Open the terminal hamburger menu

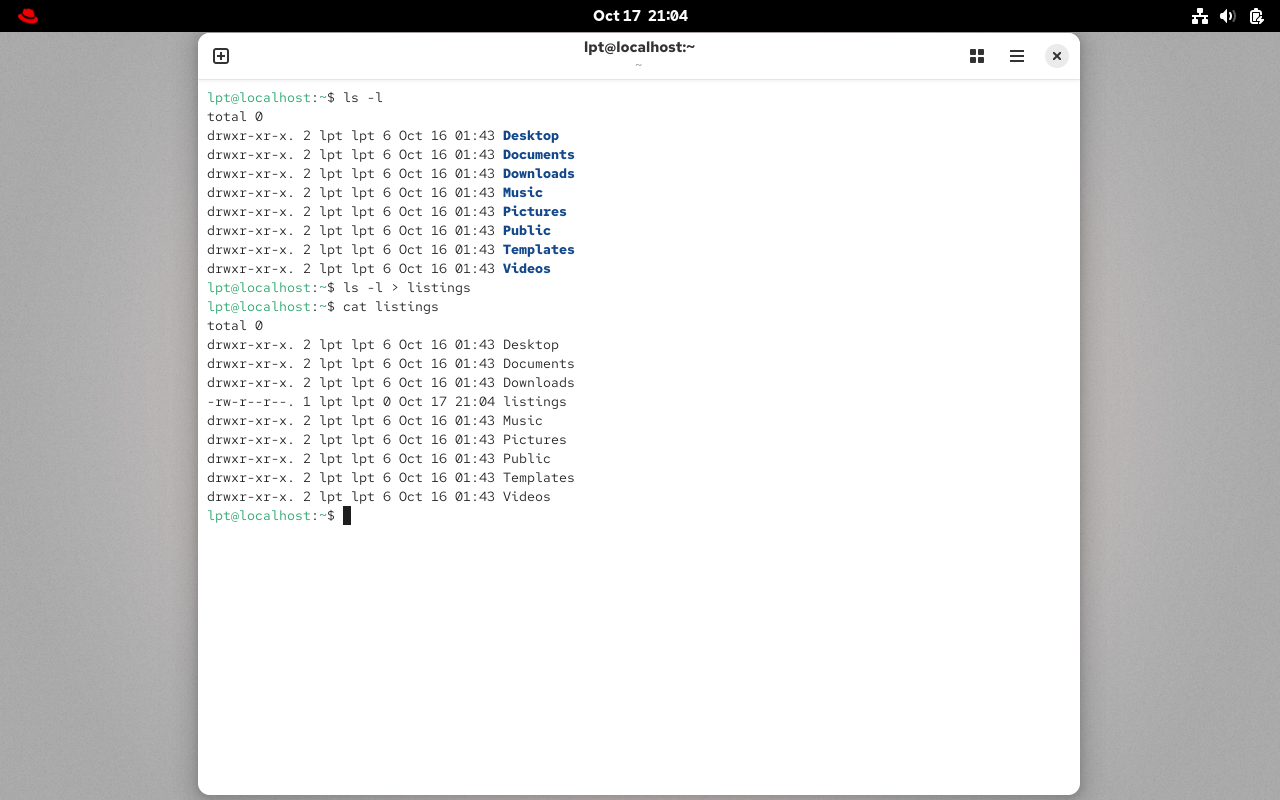tap(1017, 56)
